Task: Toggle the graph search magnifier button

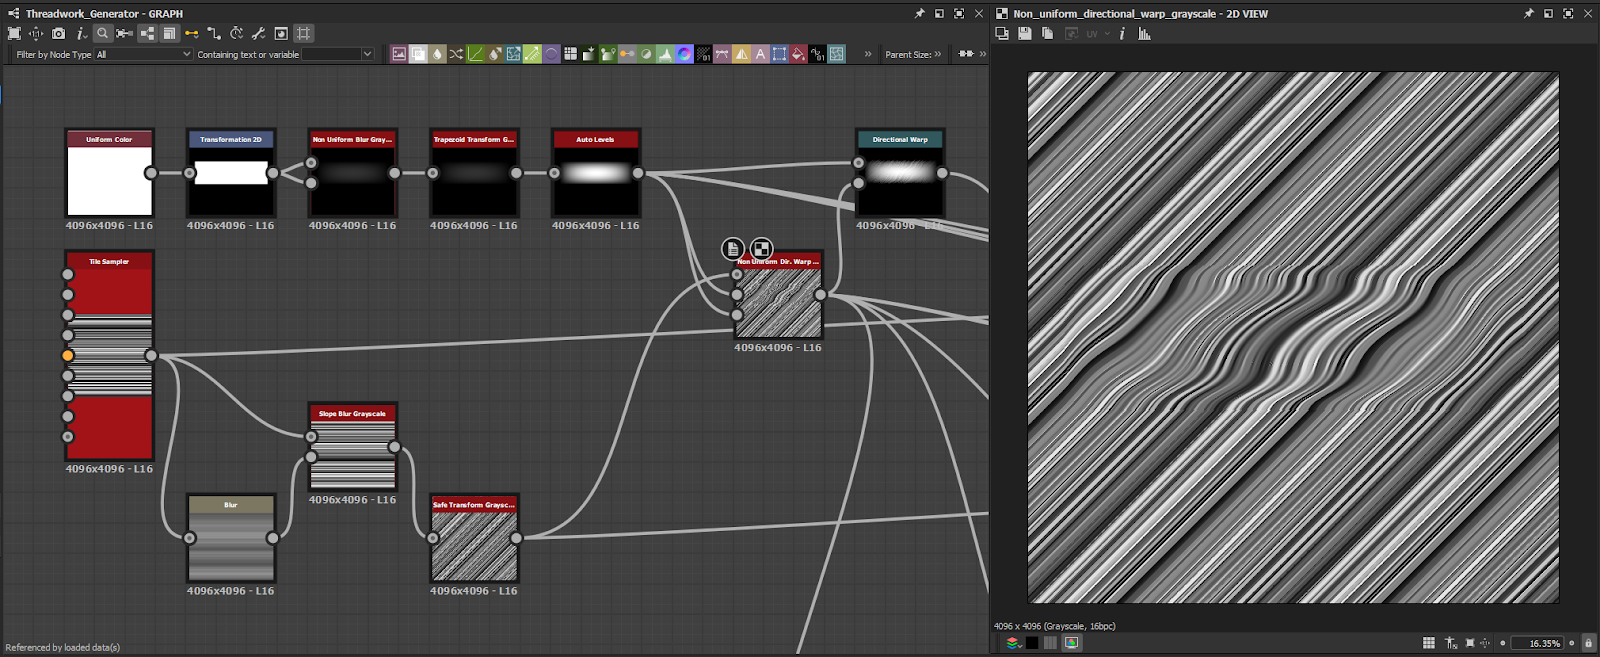Action: click(102, 34)
